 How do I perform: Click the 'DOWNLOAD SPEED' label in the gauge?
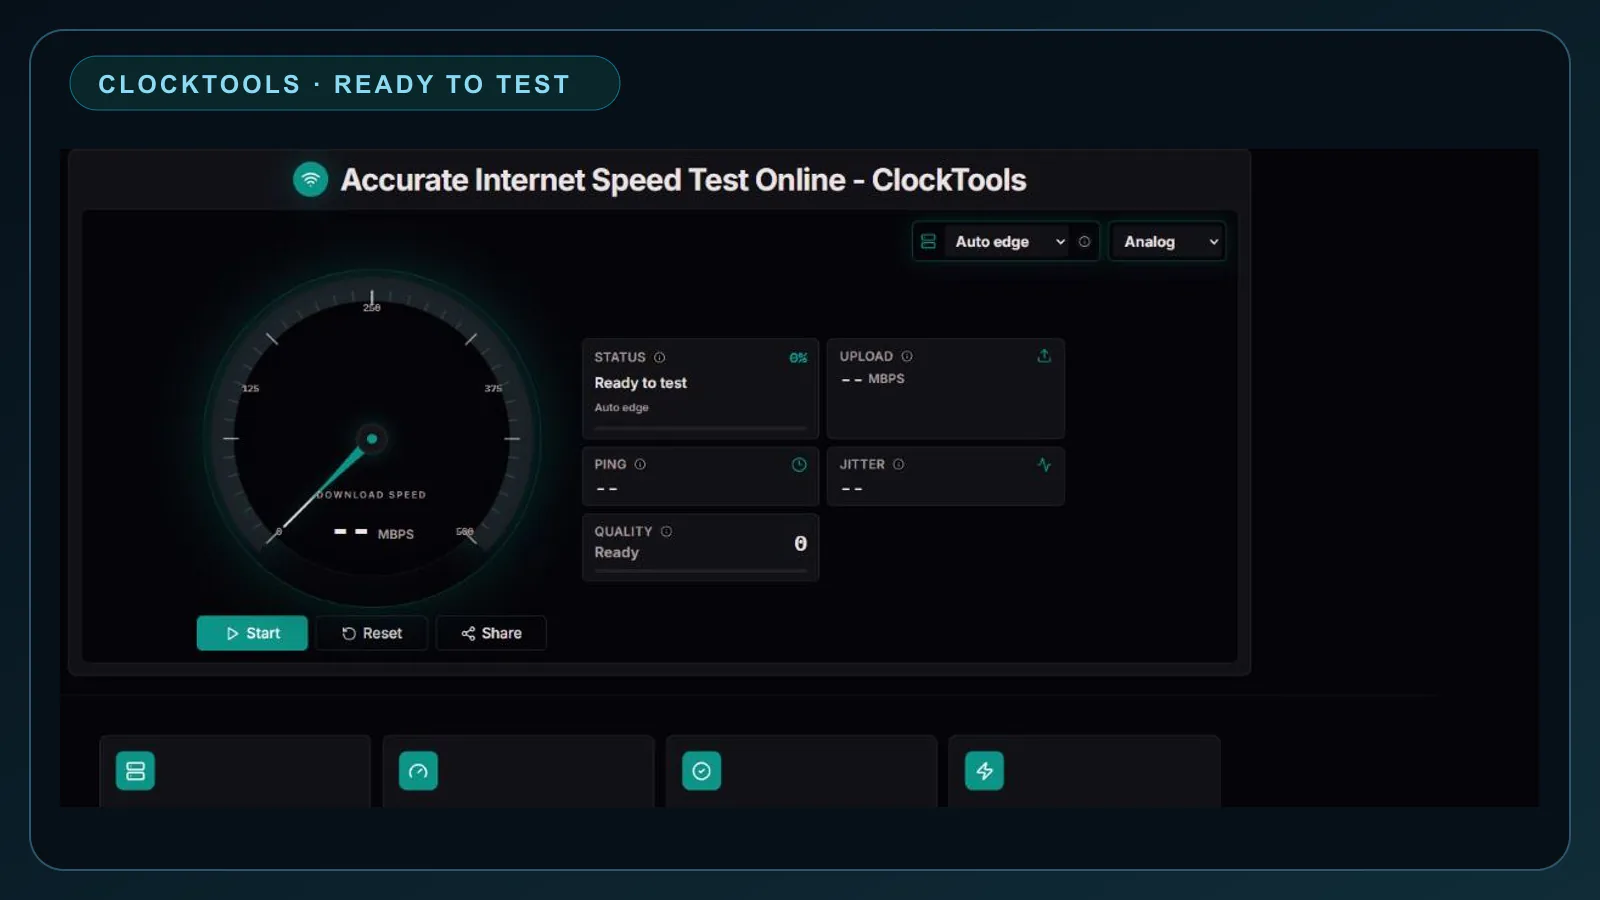(x=372, y=494)
